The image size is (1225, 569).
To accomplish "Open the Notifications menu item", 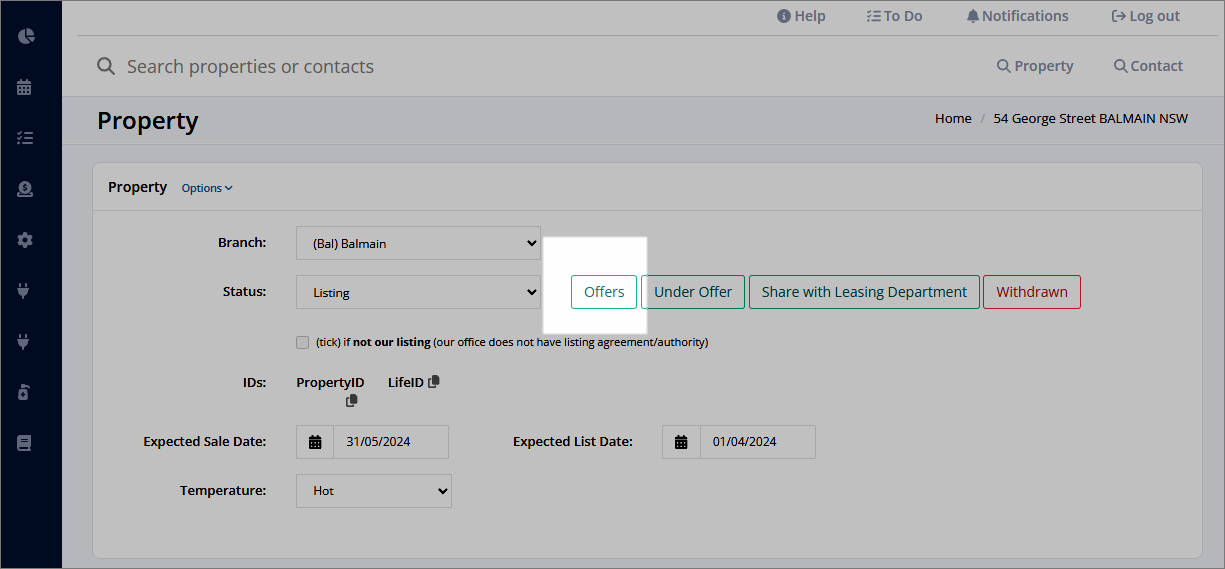I will pos(1017,16).
